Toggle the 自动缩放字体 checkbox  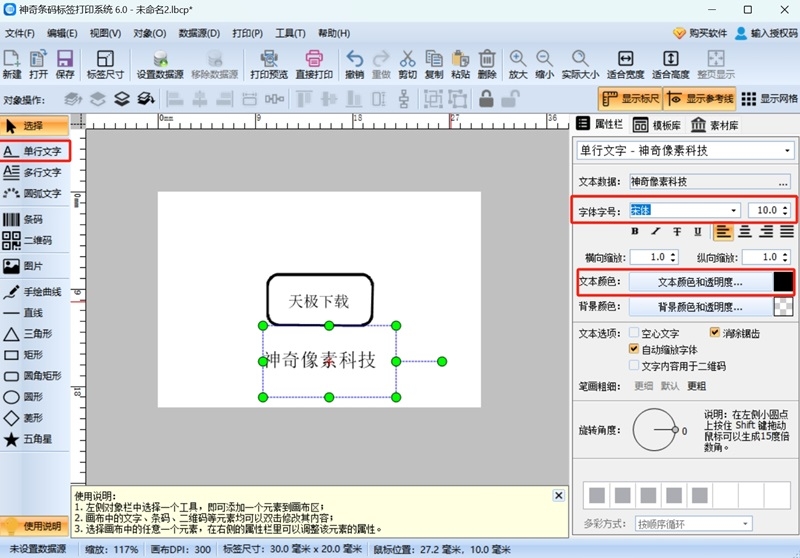(635, 350)
